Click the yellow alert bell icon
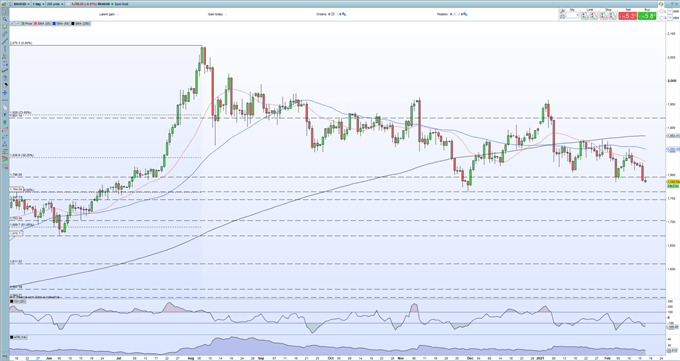Image resolution: width=680 pixels, height=361 pixels. point(5,26)
